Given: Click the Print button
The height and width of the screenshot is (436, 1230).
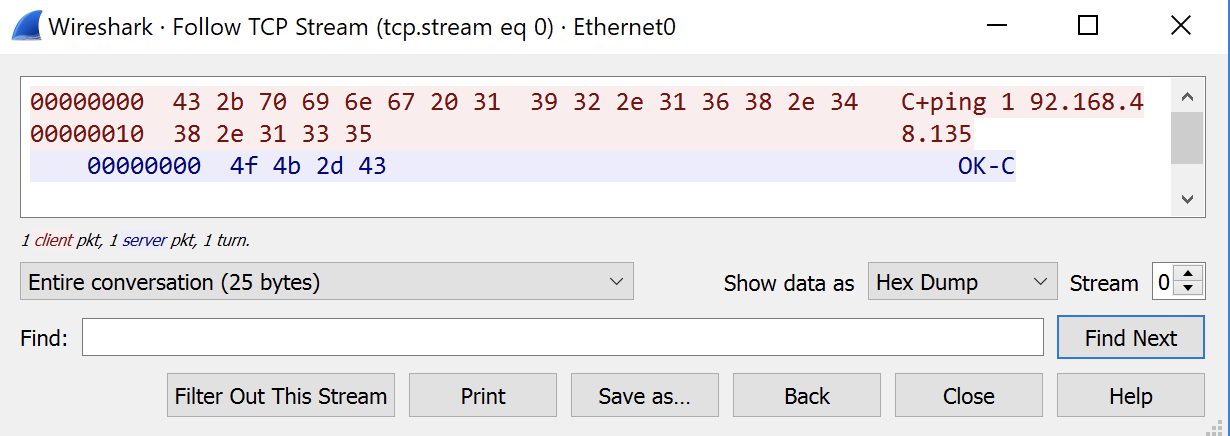Looking at the screenshot, I should 483,396.
